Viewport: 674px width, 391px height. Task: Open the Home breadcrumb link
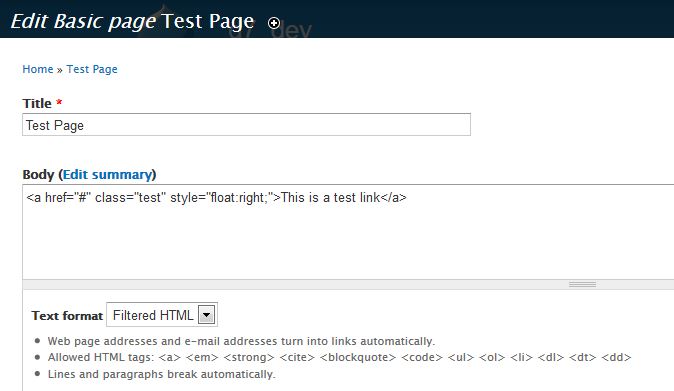(x=38, y=69)
